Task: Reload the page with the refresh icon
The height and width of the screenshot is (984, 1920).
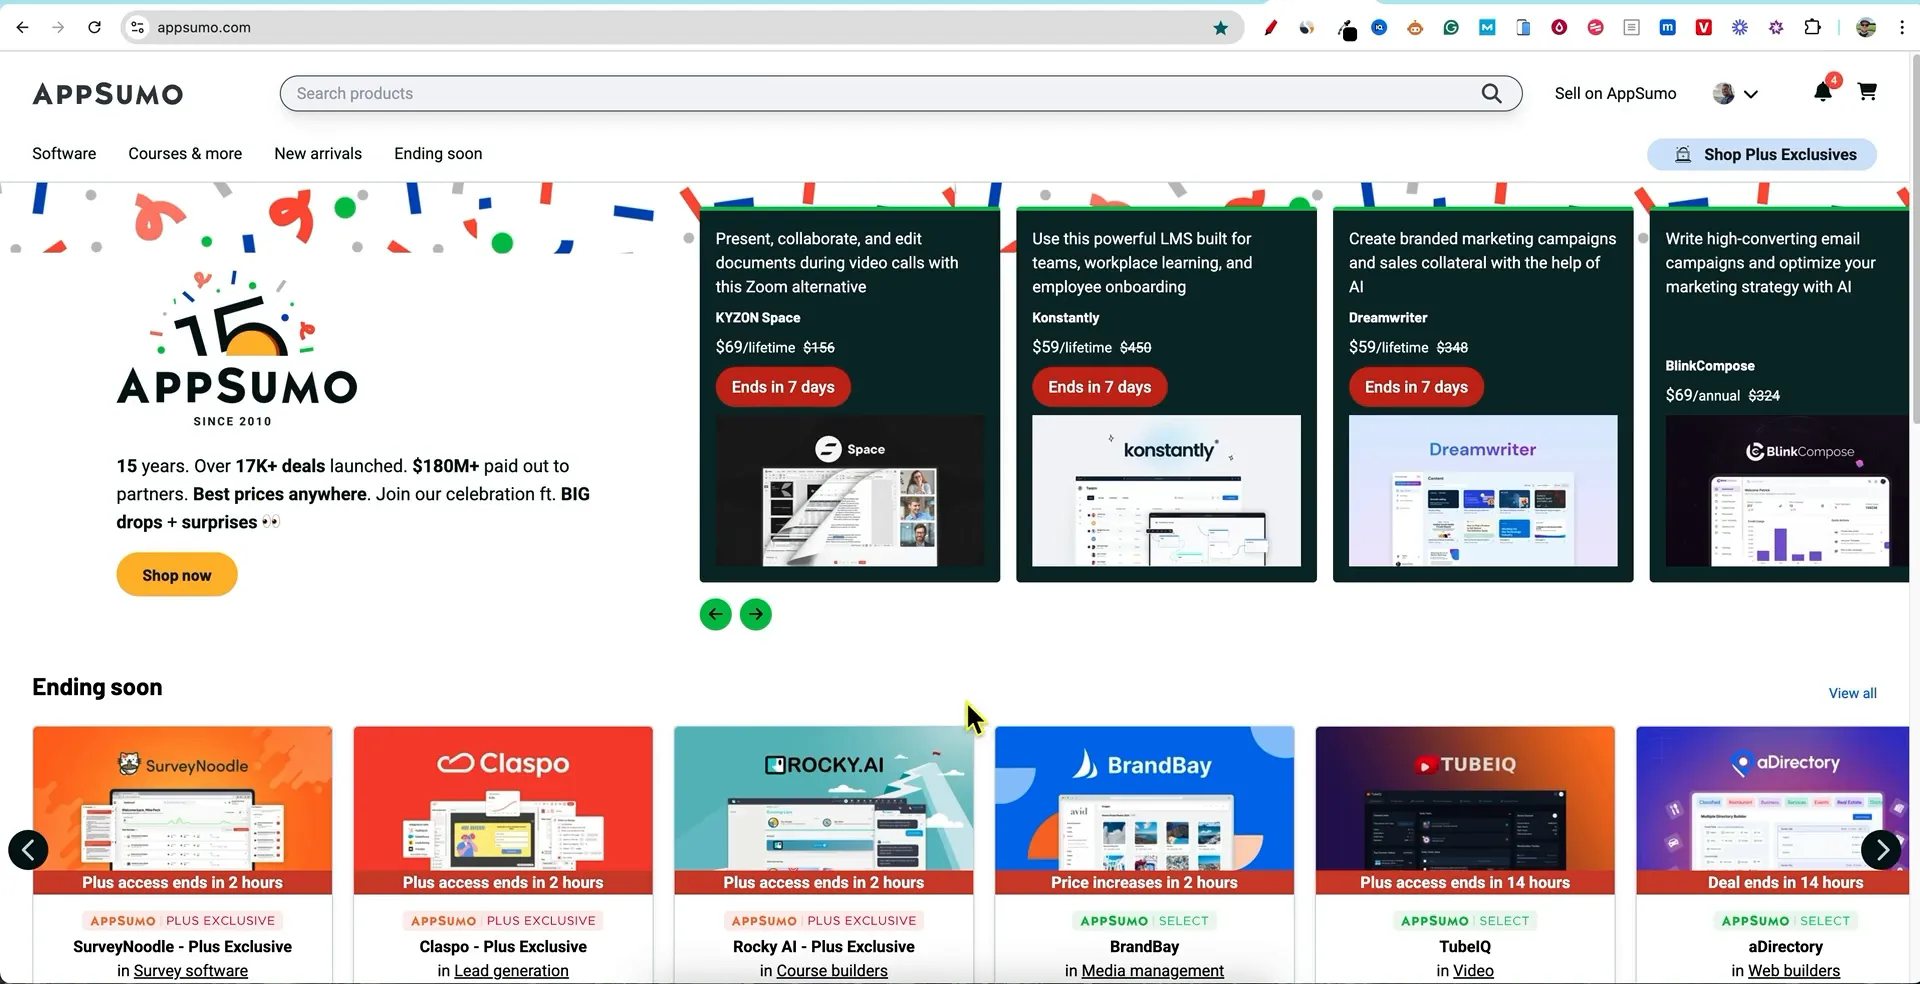Action: pos(94,28)
